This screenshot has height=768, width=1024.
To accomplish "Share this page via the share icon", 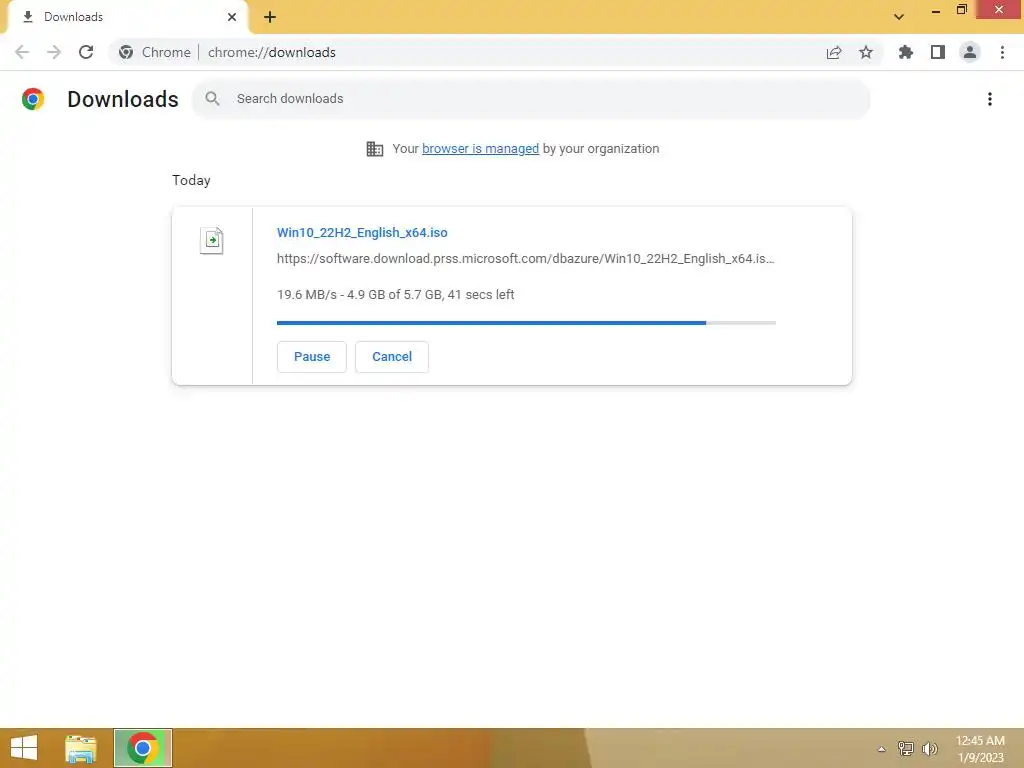I will point(833,52).
